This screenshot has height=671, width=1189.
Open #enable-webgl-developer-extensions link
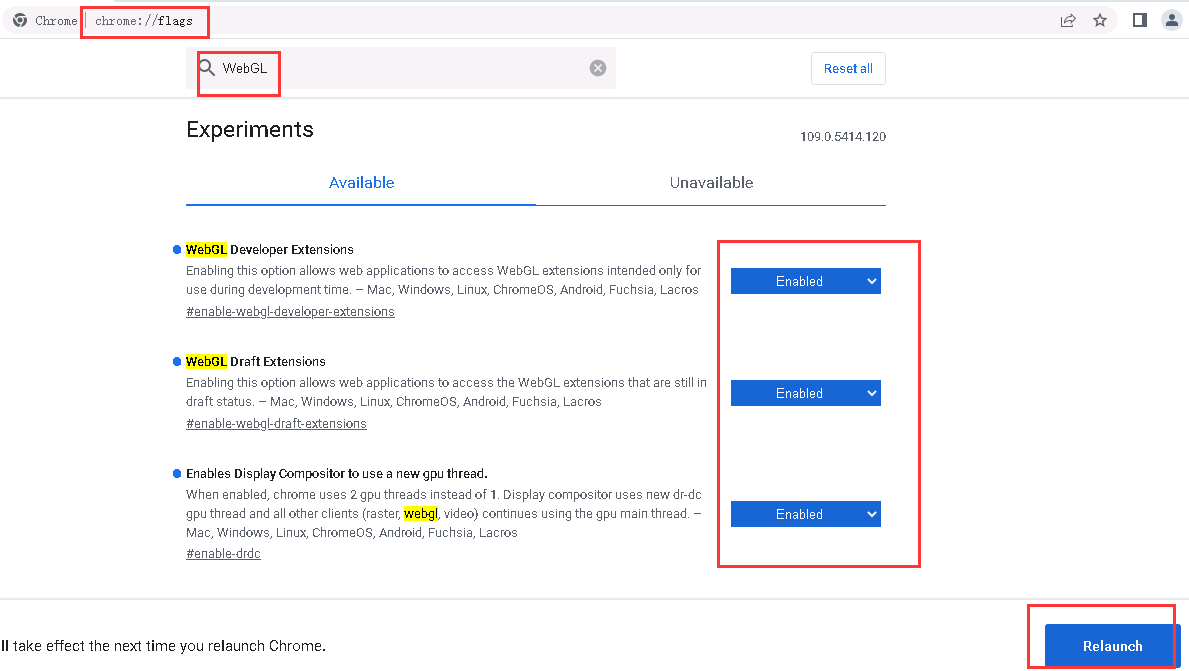(x=290, y=312)
